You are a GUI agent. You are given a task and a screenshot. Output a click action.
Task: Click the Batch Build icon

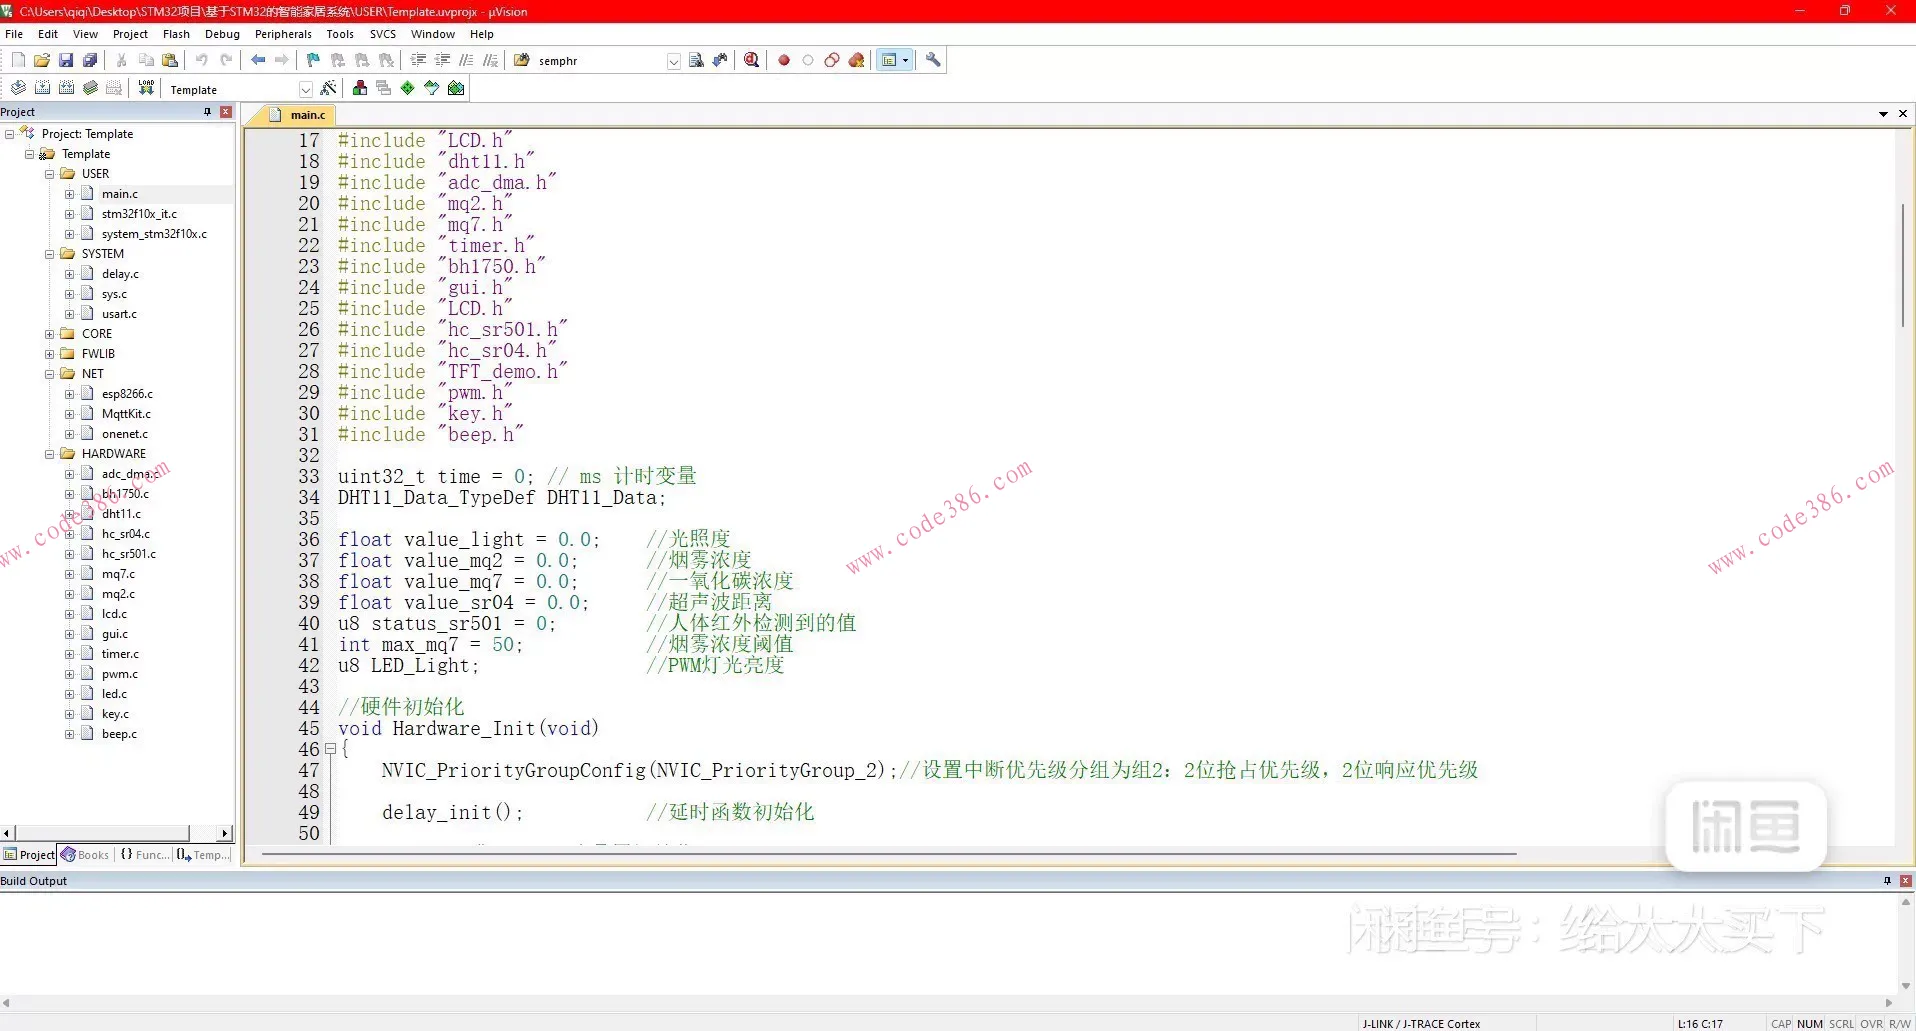pyautogui.click(x=90, y=88)
